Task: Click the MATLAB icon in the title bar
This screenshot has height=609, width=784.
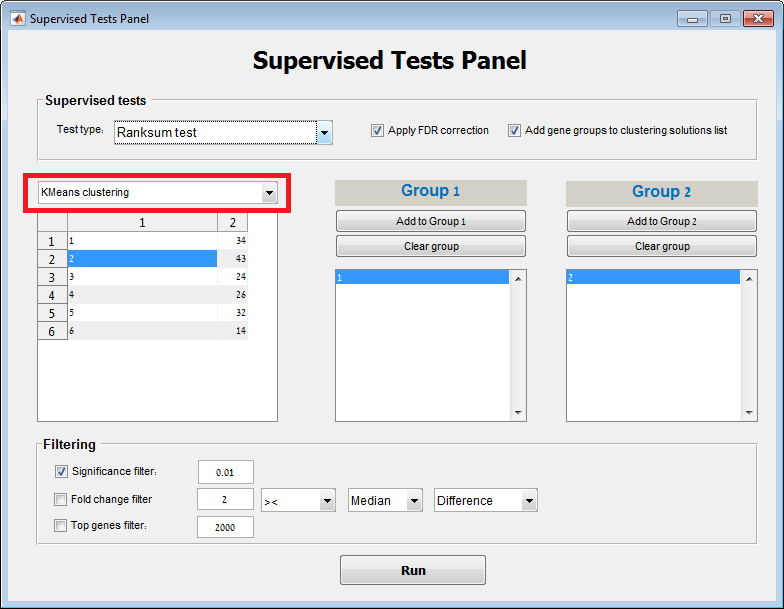Action: (x=17, y=18)
